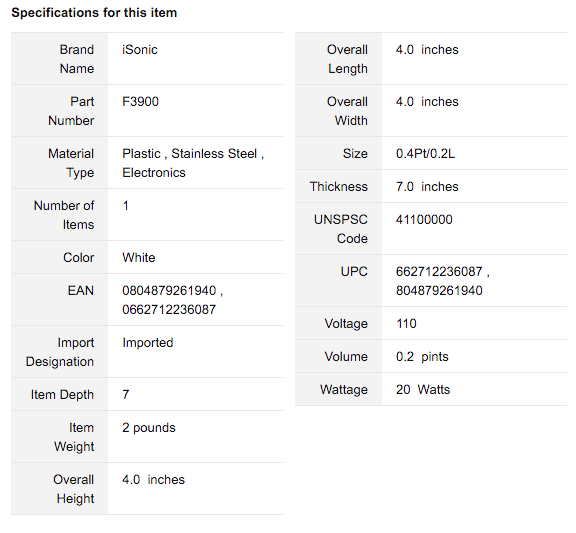Click the Overall Length value 4.0 inches
Viewport: 576px width, 533px height.
(427, 50)
